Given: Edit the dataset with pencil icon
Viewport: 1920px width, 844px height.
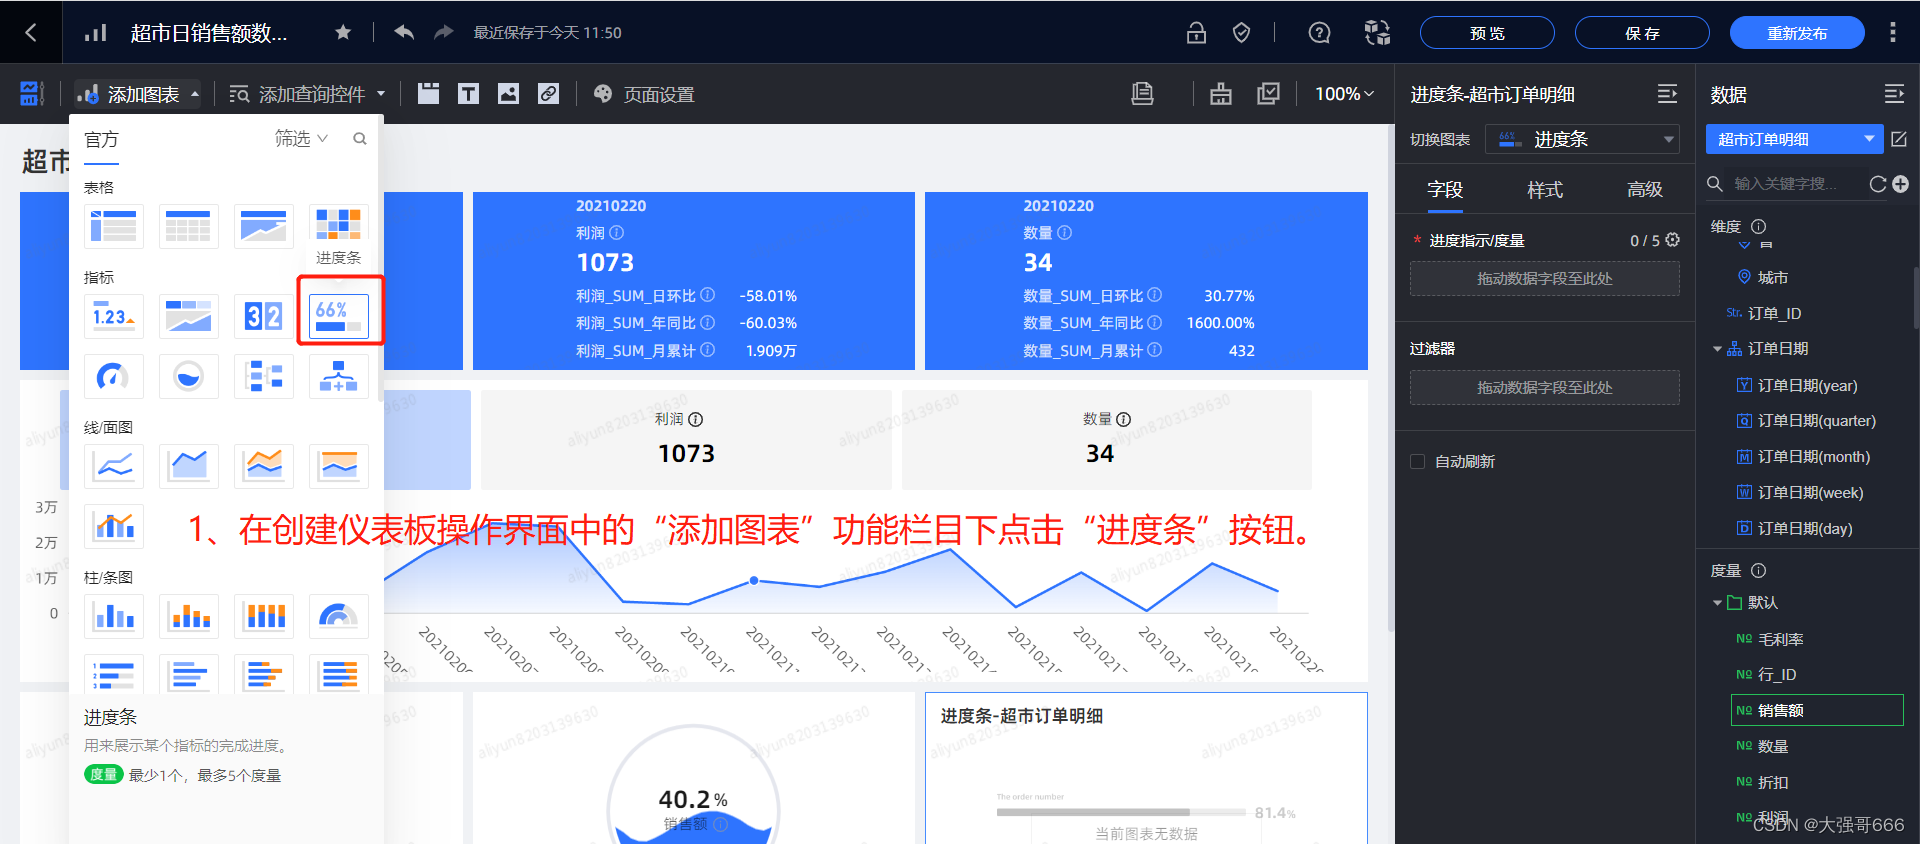Looking at the screenshot, I should (1899, 139).
